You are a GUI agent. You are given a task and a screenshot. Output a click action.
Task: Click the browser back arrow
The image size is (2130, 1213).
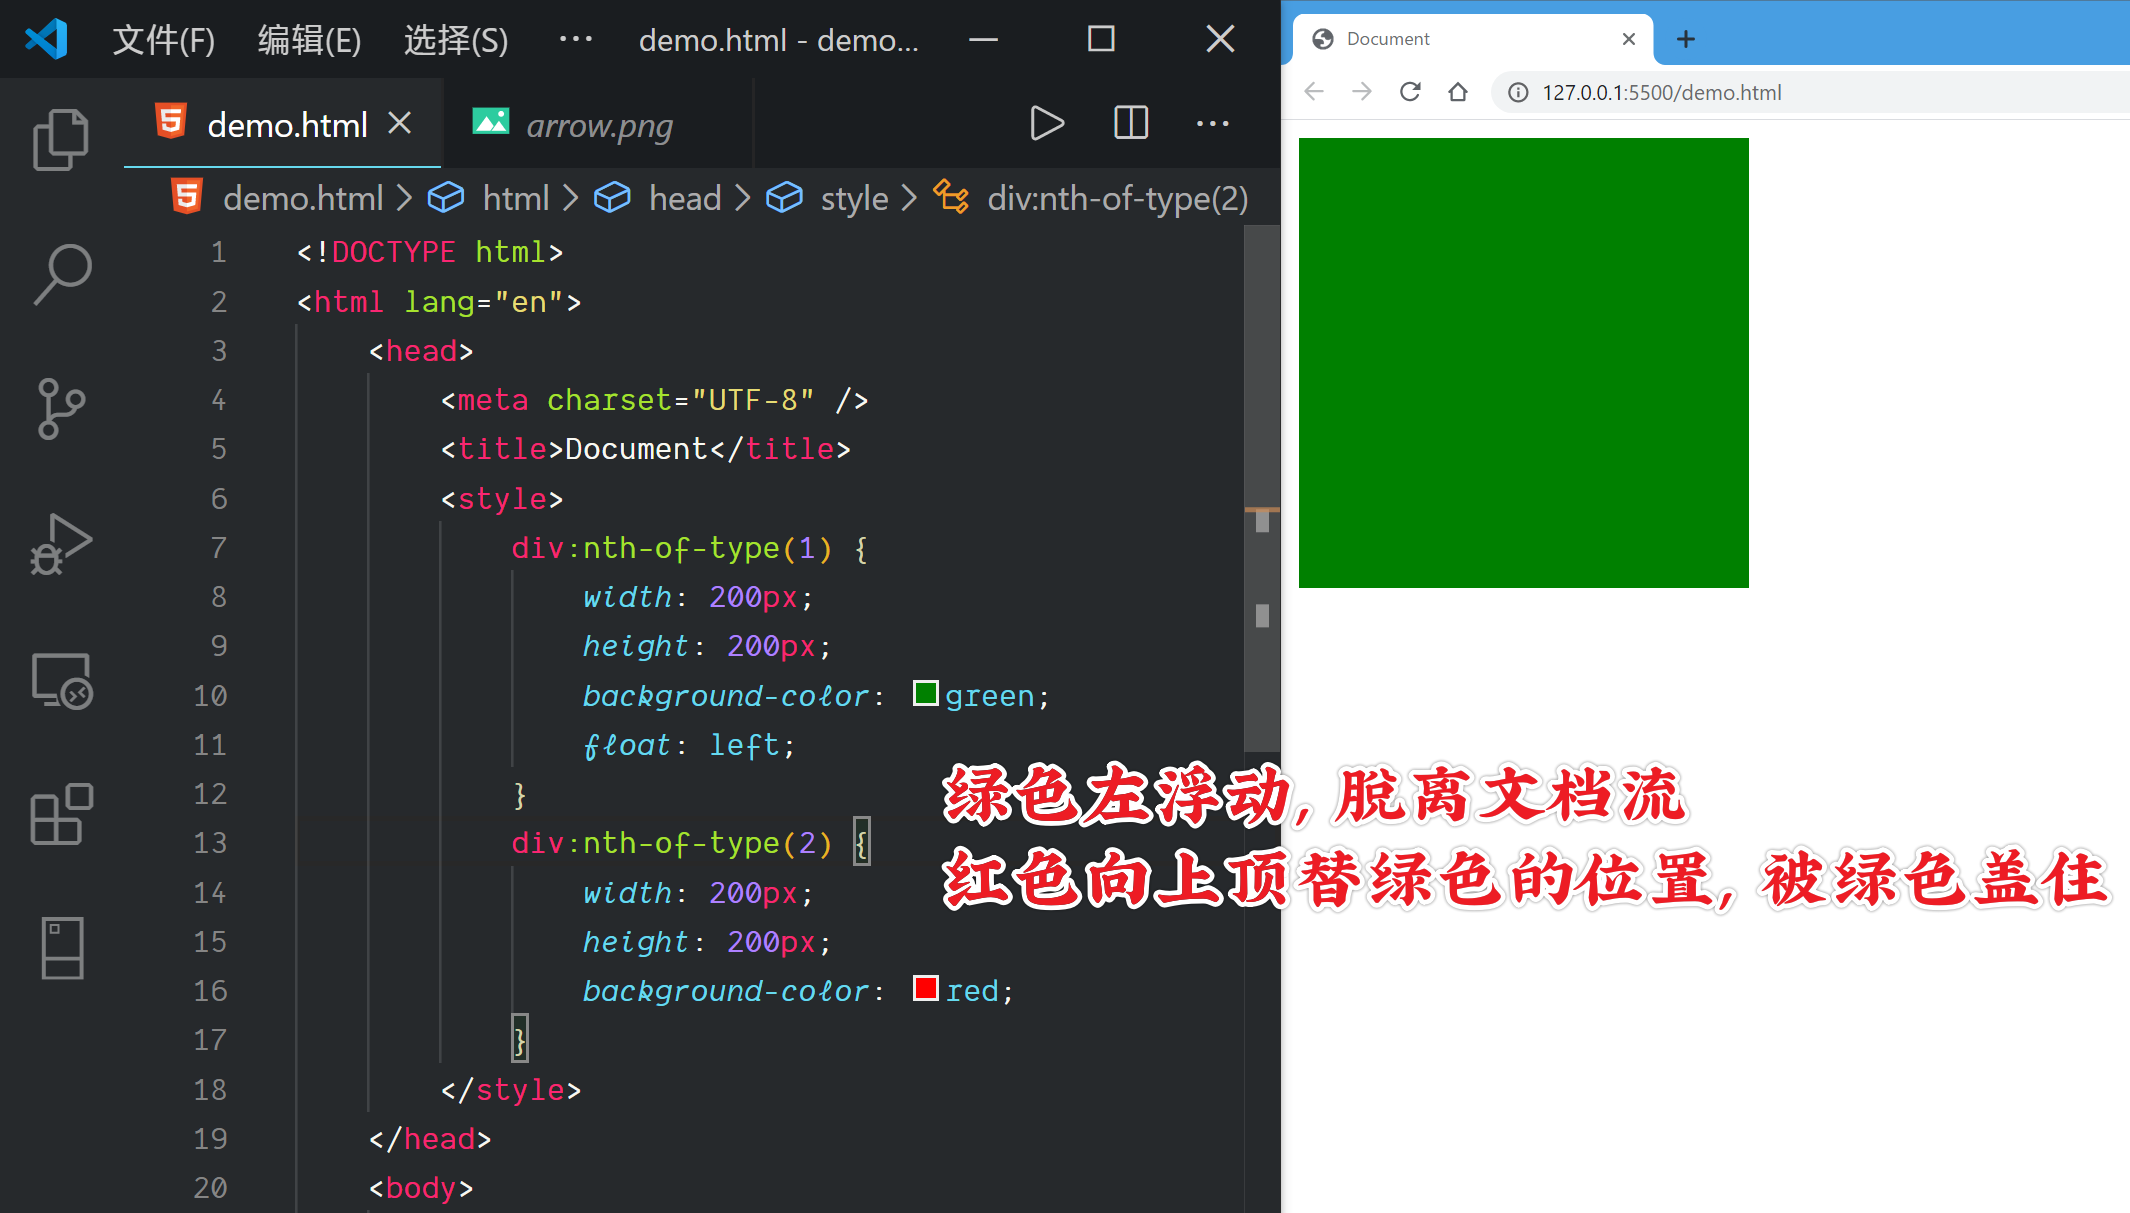click(x=1314, y=92)
